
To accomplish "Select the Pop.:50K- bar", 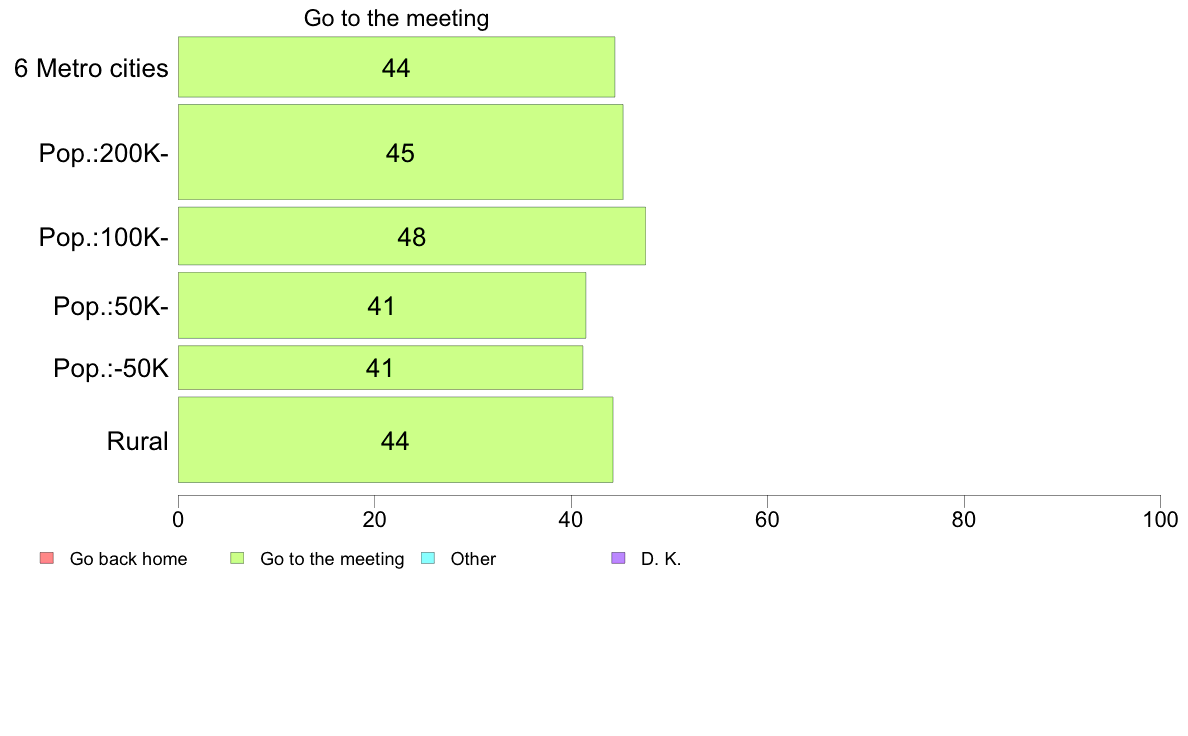I will [382, 305].
